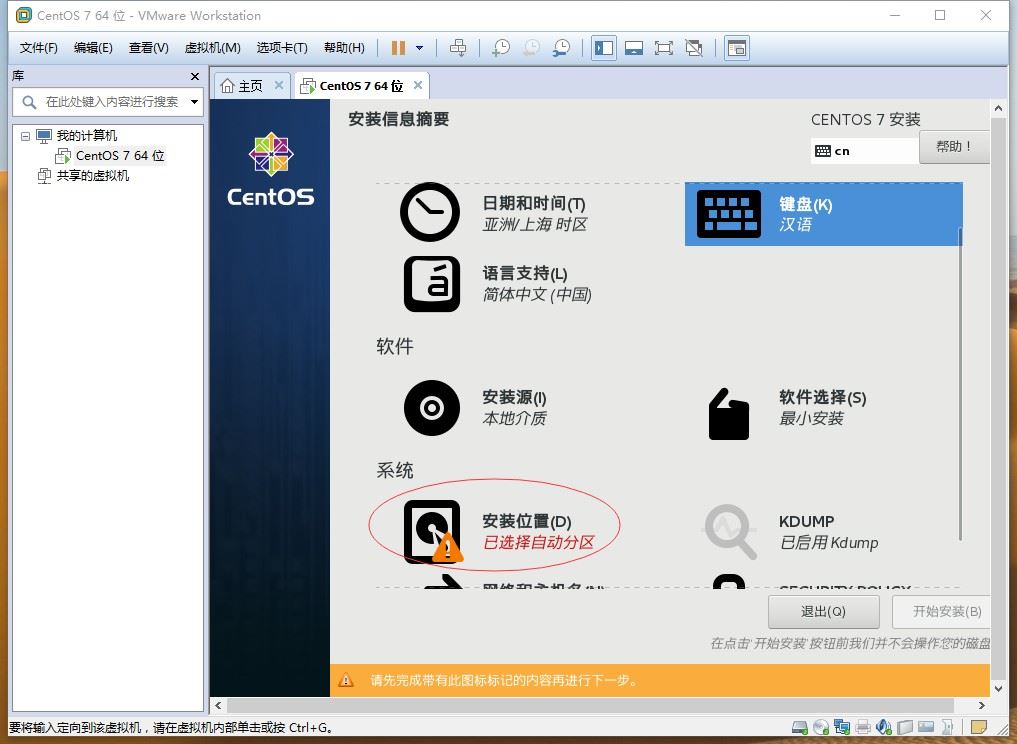Click 已选择自动分区 status text

click(x=538, y=543)
